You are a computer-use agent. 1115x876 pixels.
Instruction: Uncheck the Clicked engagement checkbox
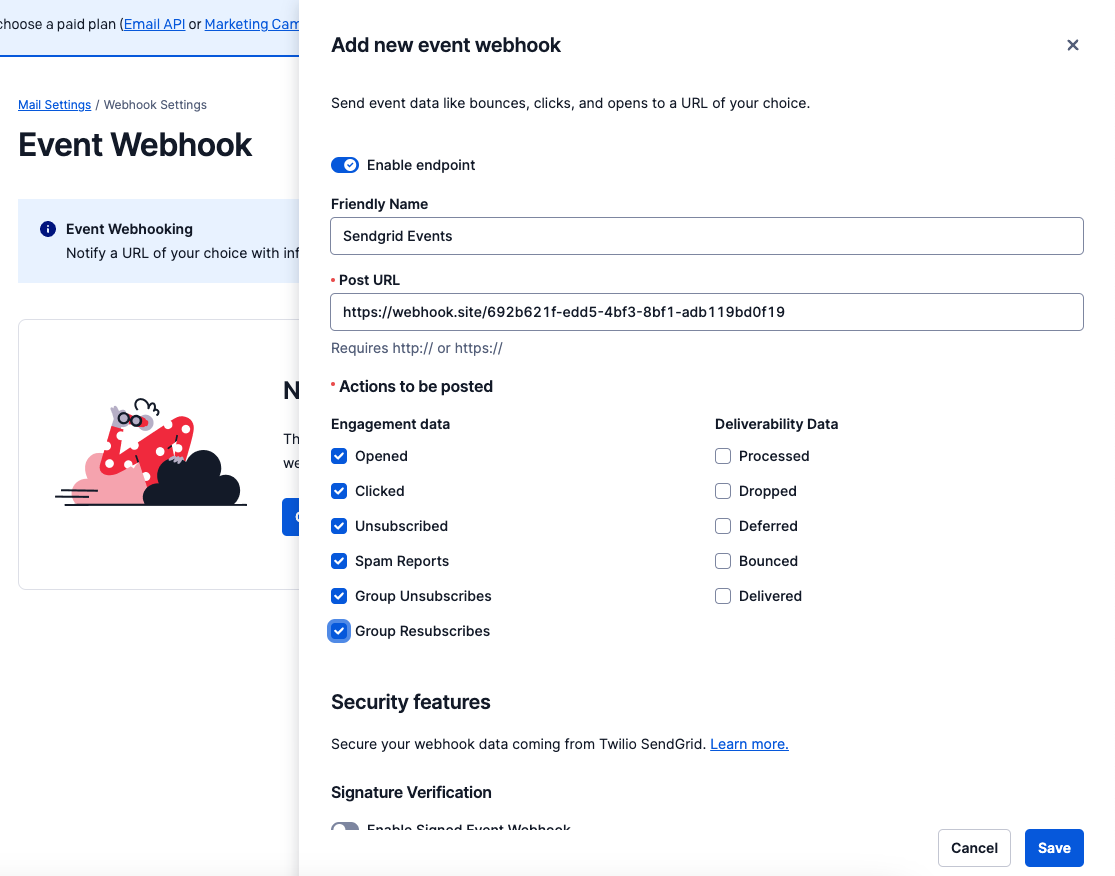pyautogui.click(x=338, y=491)
